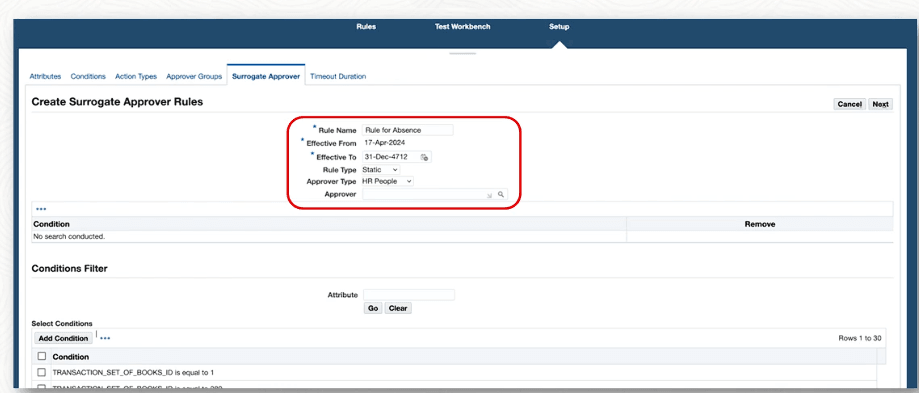
Task: Switch to the Test Workbench tab
Action: [462, 27]
